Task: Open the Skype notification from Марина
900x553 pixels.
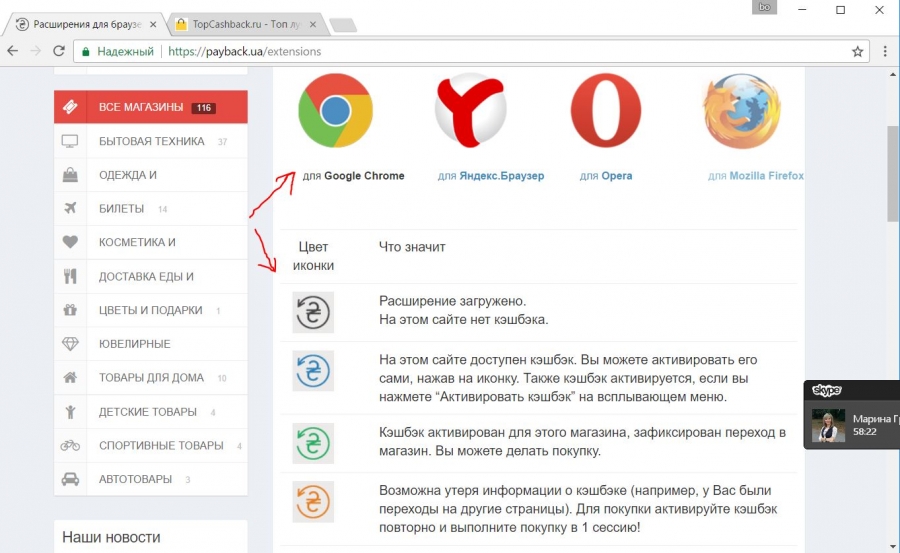Action: pyautogui.click(x=852, y=415)
